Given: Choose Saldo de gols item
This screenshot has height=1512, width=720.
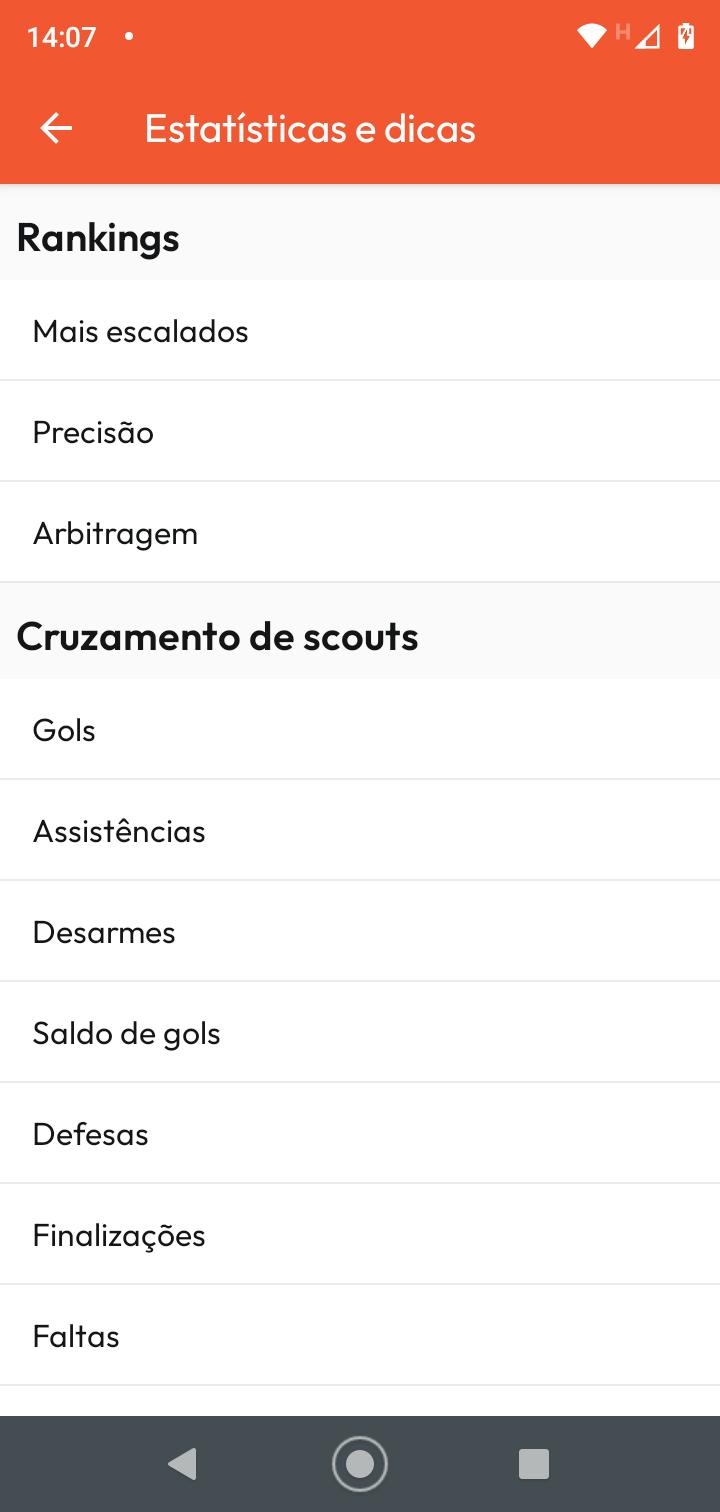Looking at the screenshot, I should point(360,1033).
